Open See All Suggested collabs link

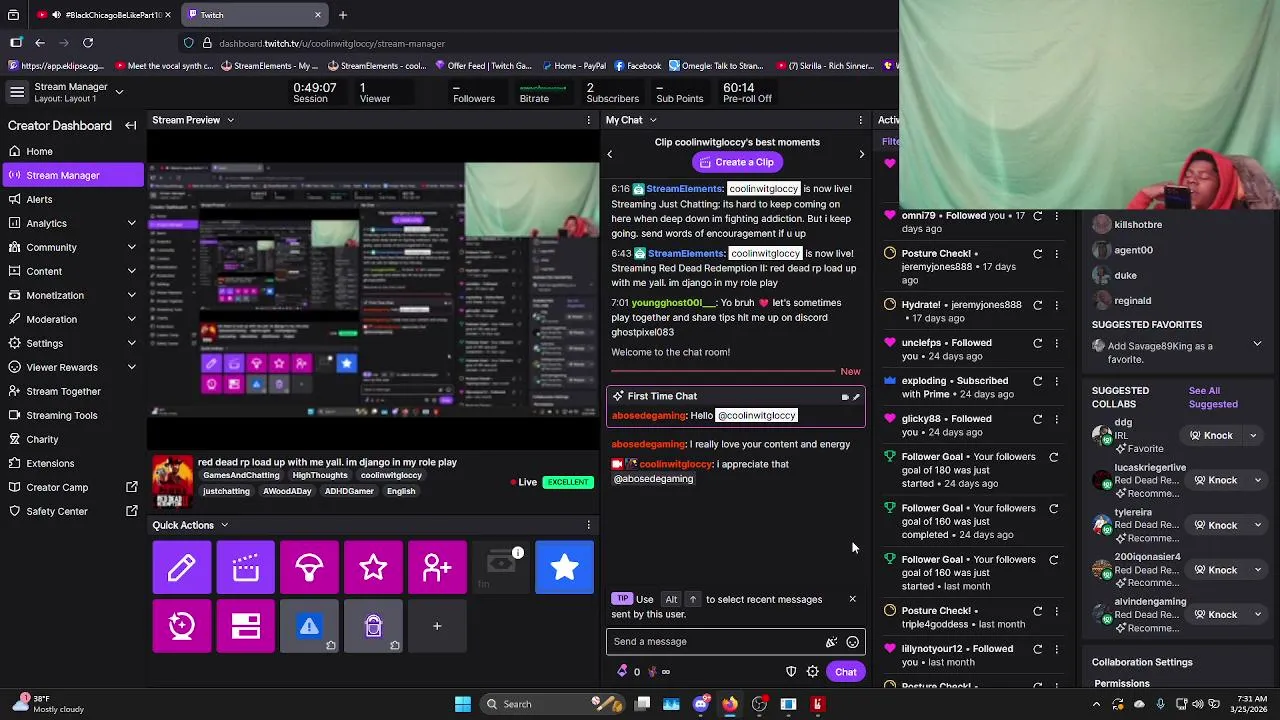pyautogui.click(x=1213, y=398)
